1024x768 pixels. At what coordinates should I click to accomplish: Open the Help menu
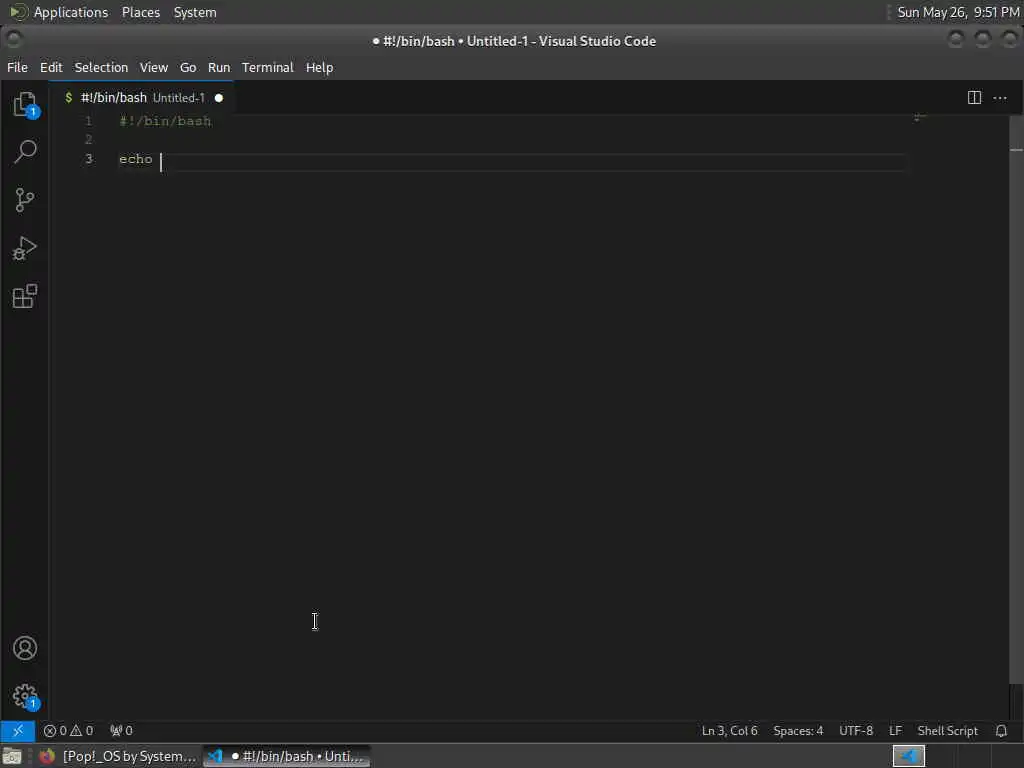319,67
